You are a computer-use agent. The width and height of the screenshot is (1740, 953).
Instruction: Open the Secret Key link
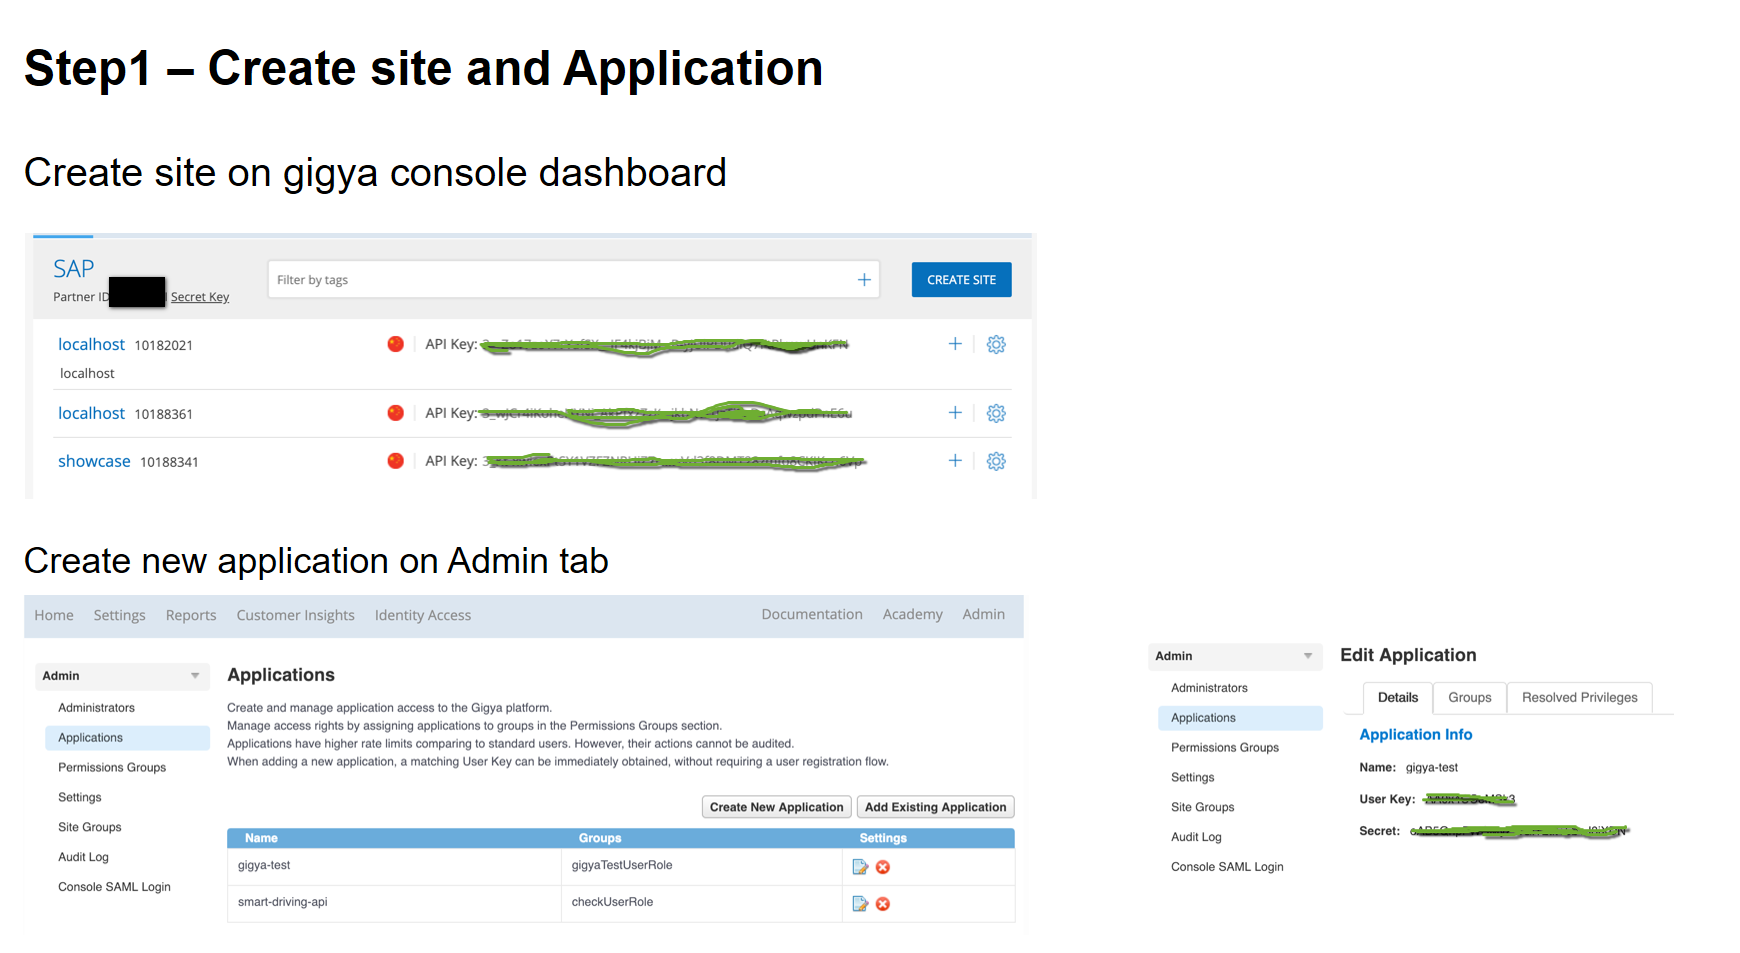coord(200,297)
